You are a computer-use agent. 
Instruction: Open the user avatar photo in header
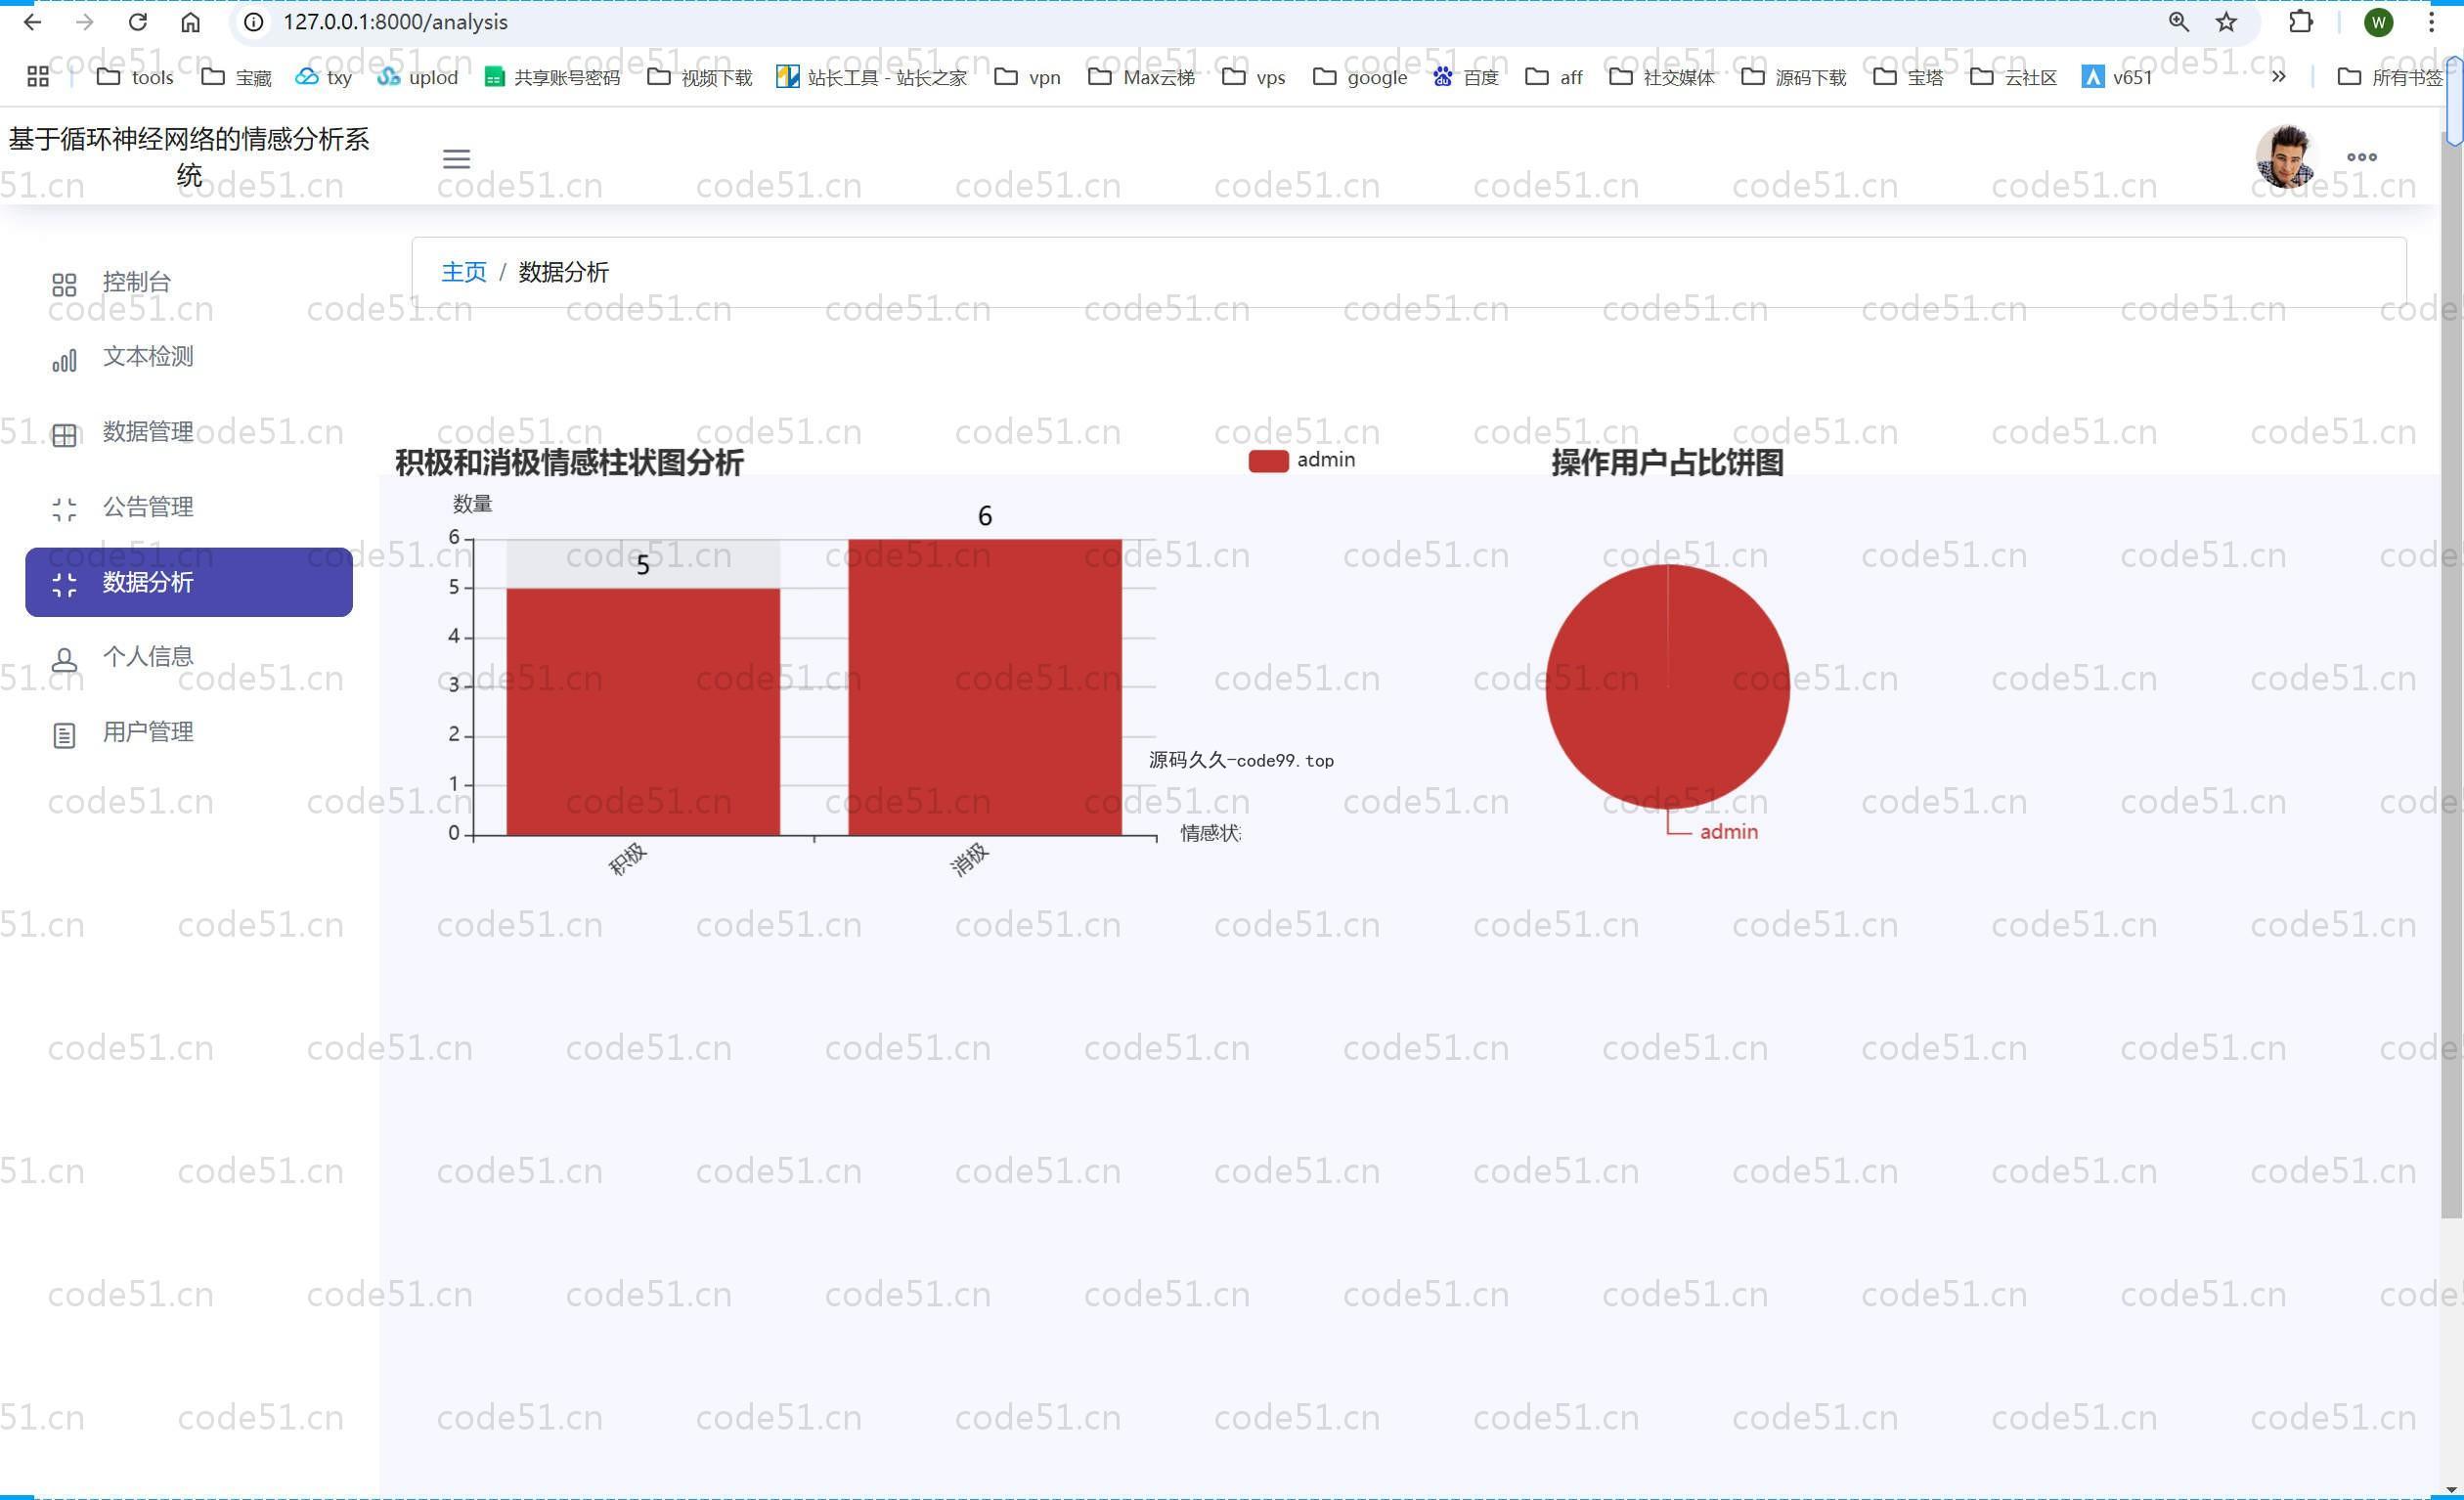pos(2285,157)
